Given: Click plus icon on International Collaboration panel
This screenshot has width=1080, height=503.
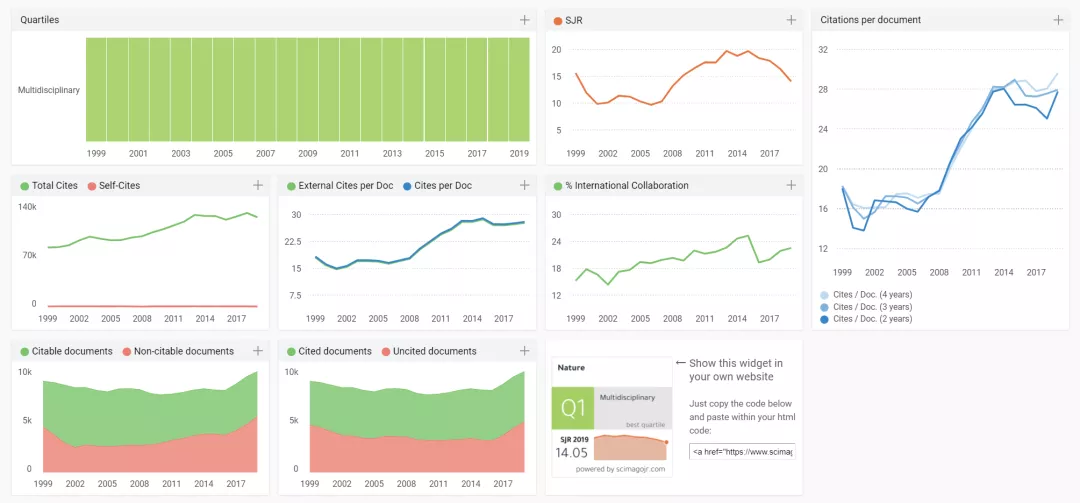Looking at the screenshot, I should coord(791,185).
